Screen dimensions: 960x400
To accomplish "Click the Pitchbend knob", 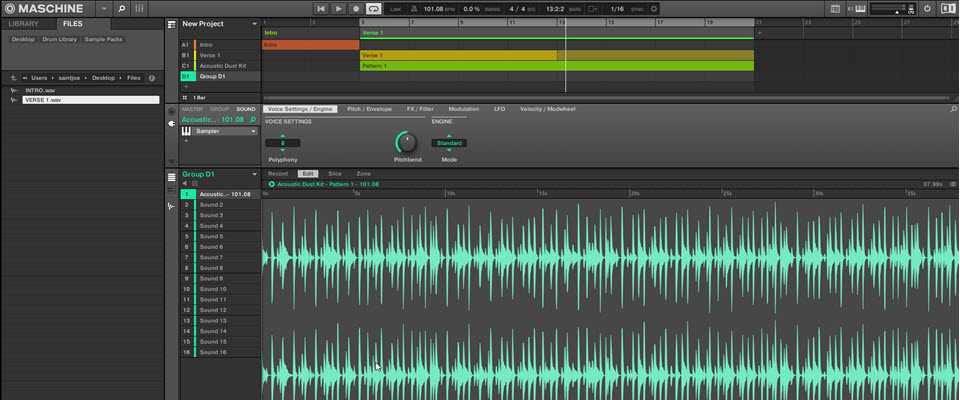I will [x=407, y=143].
